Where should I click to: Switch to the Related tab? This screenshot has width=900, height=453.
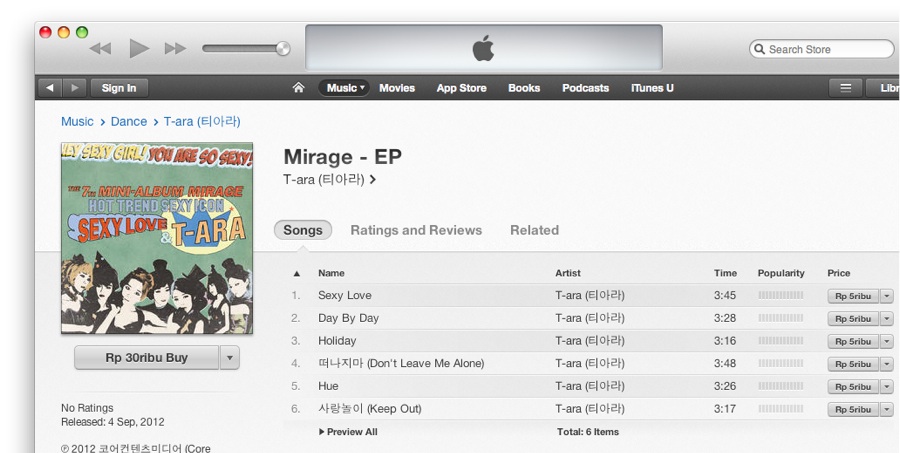534,230
